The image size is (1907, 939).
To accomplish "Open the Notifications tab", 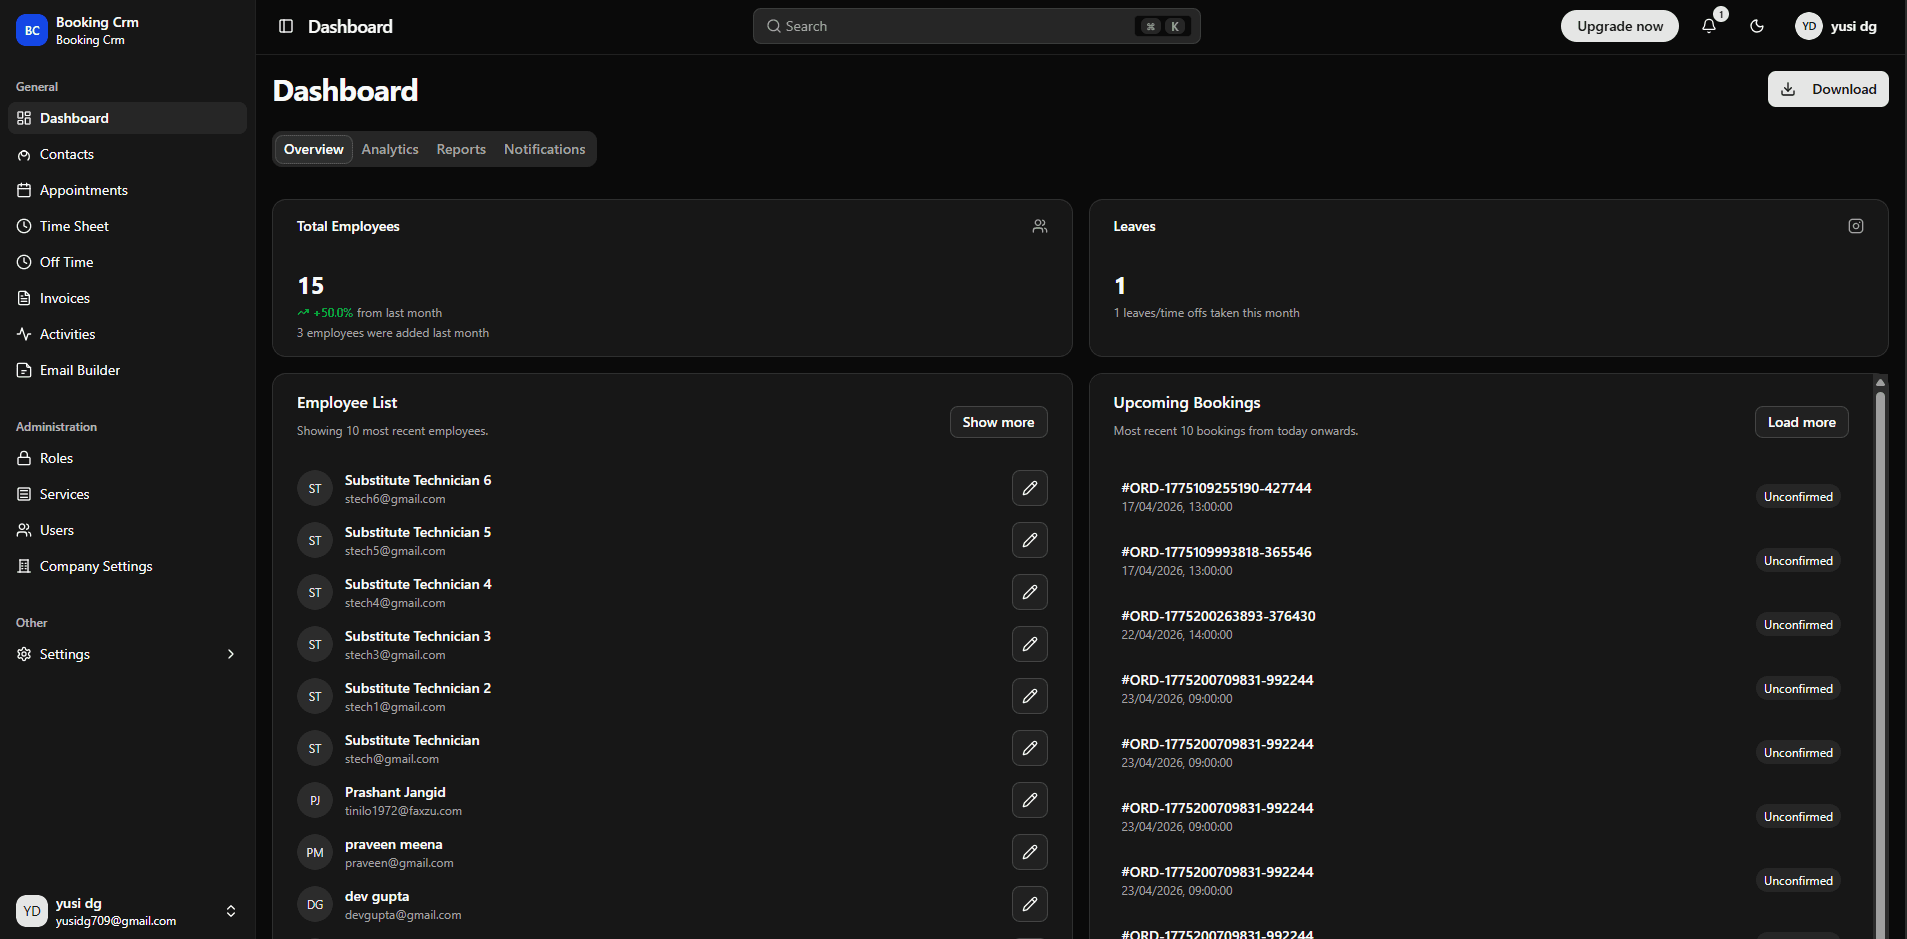I will (545, 149).
